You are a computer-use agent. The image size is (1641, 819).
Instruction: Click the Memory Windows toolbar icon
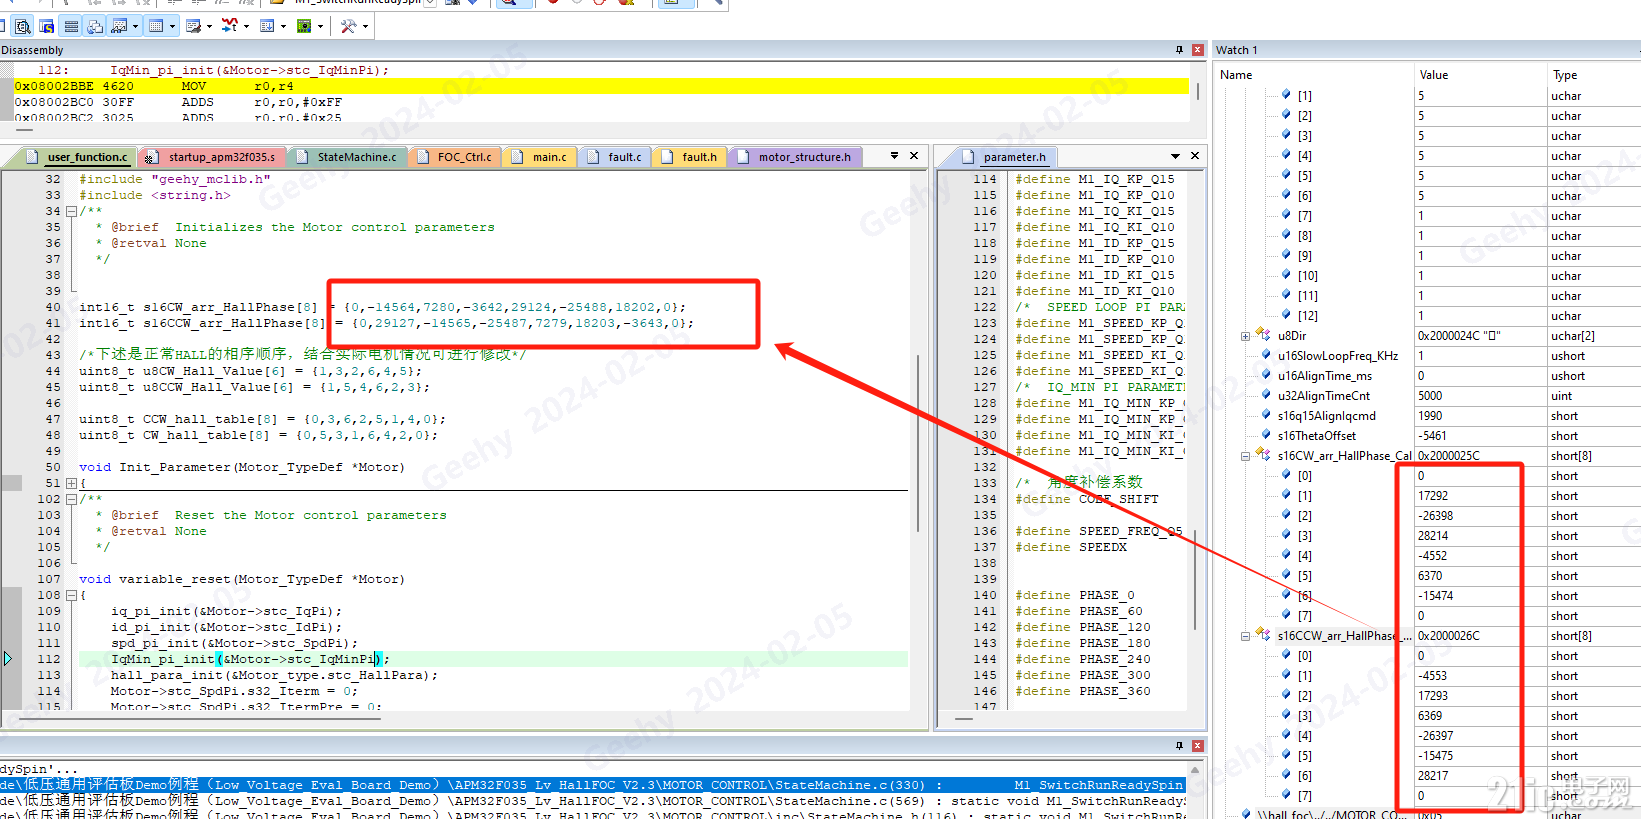tap(156, 26)
